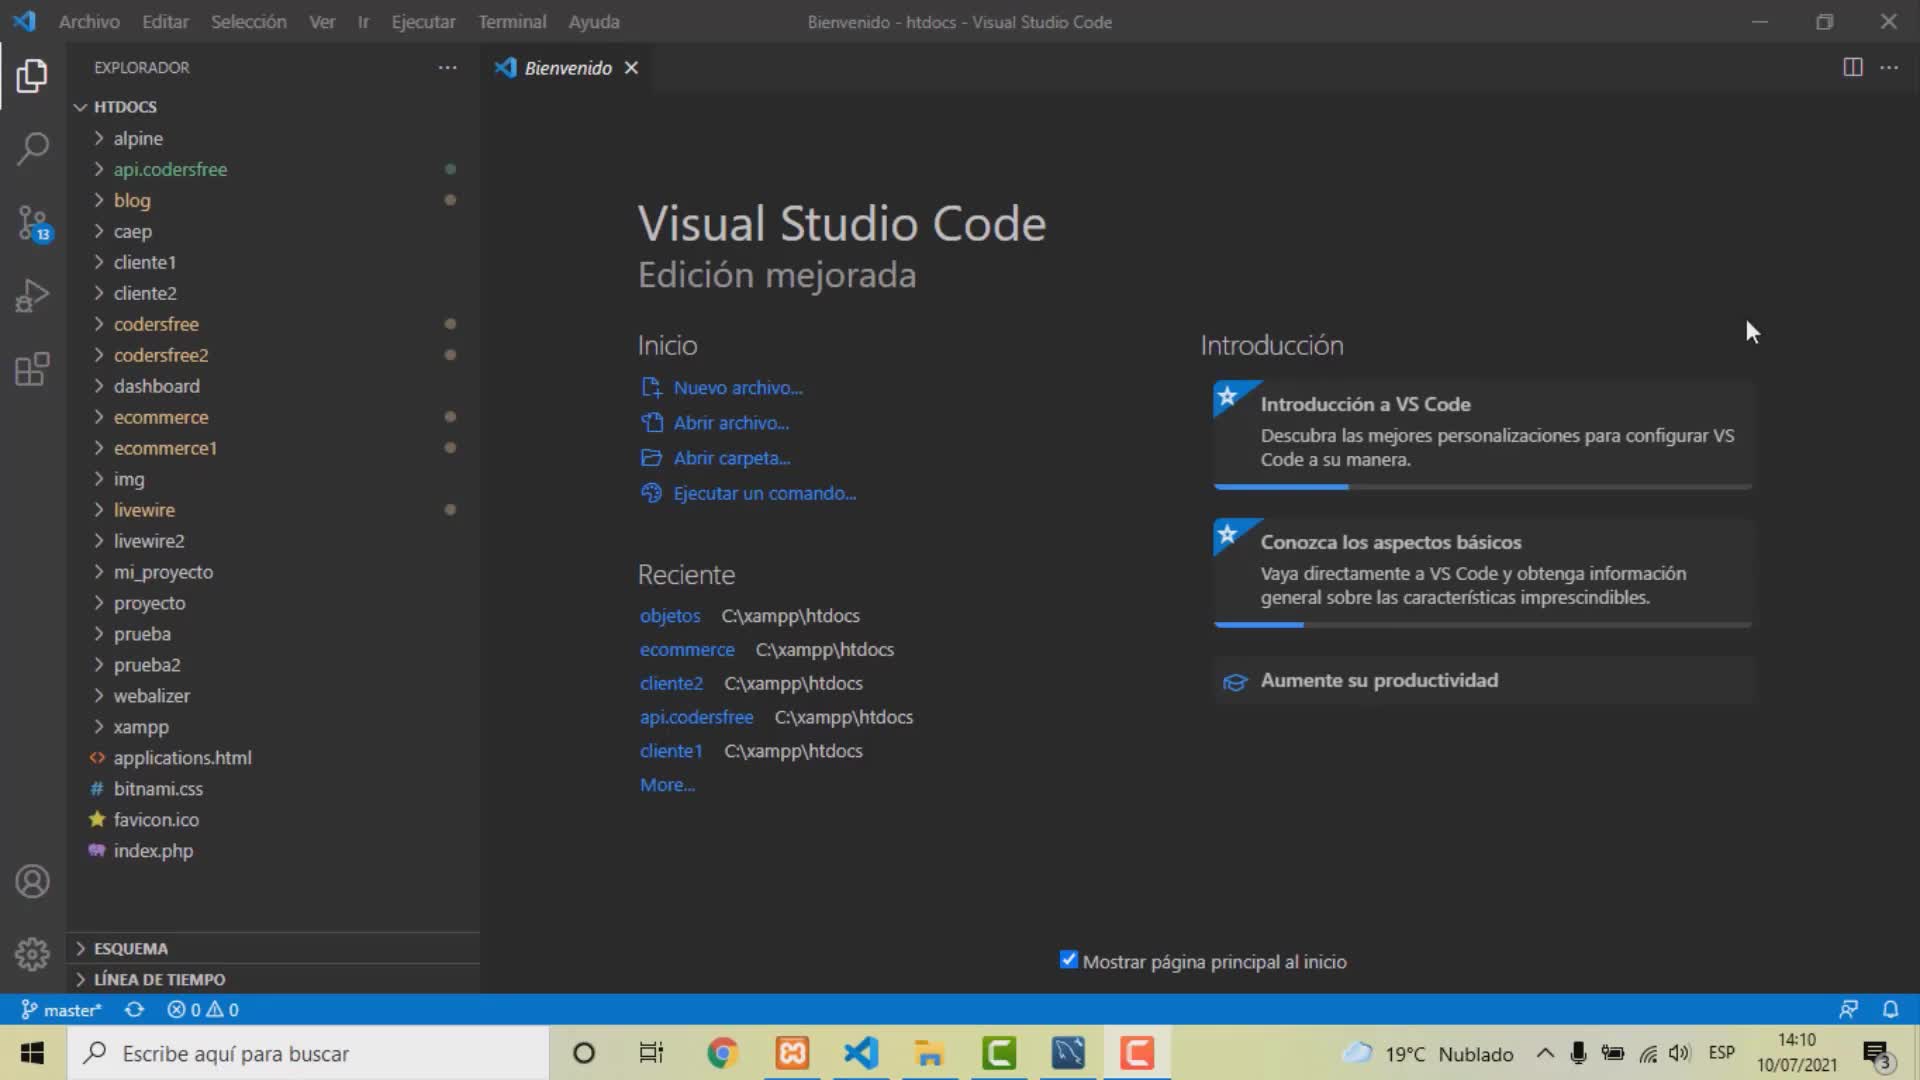Open the Accounts menu icon
The image size is (1920, 1080).
click(x=32, y=882)
